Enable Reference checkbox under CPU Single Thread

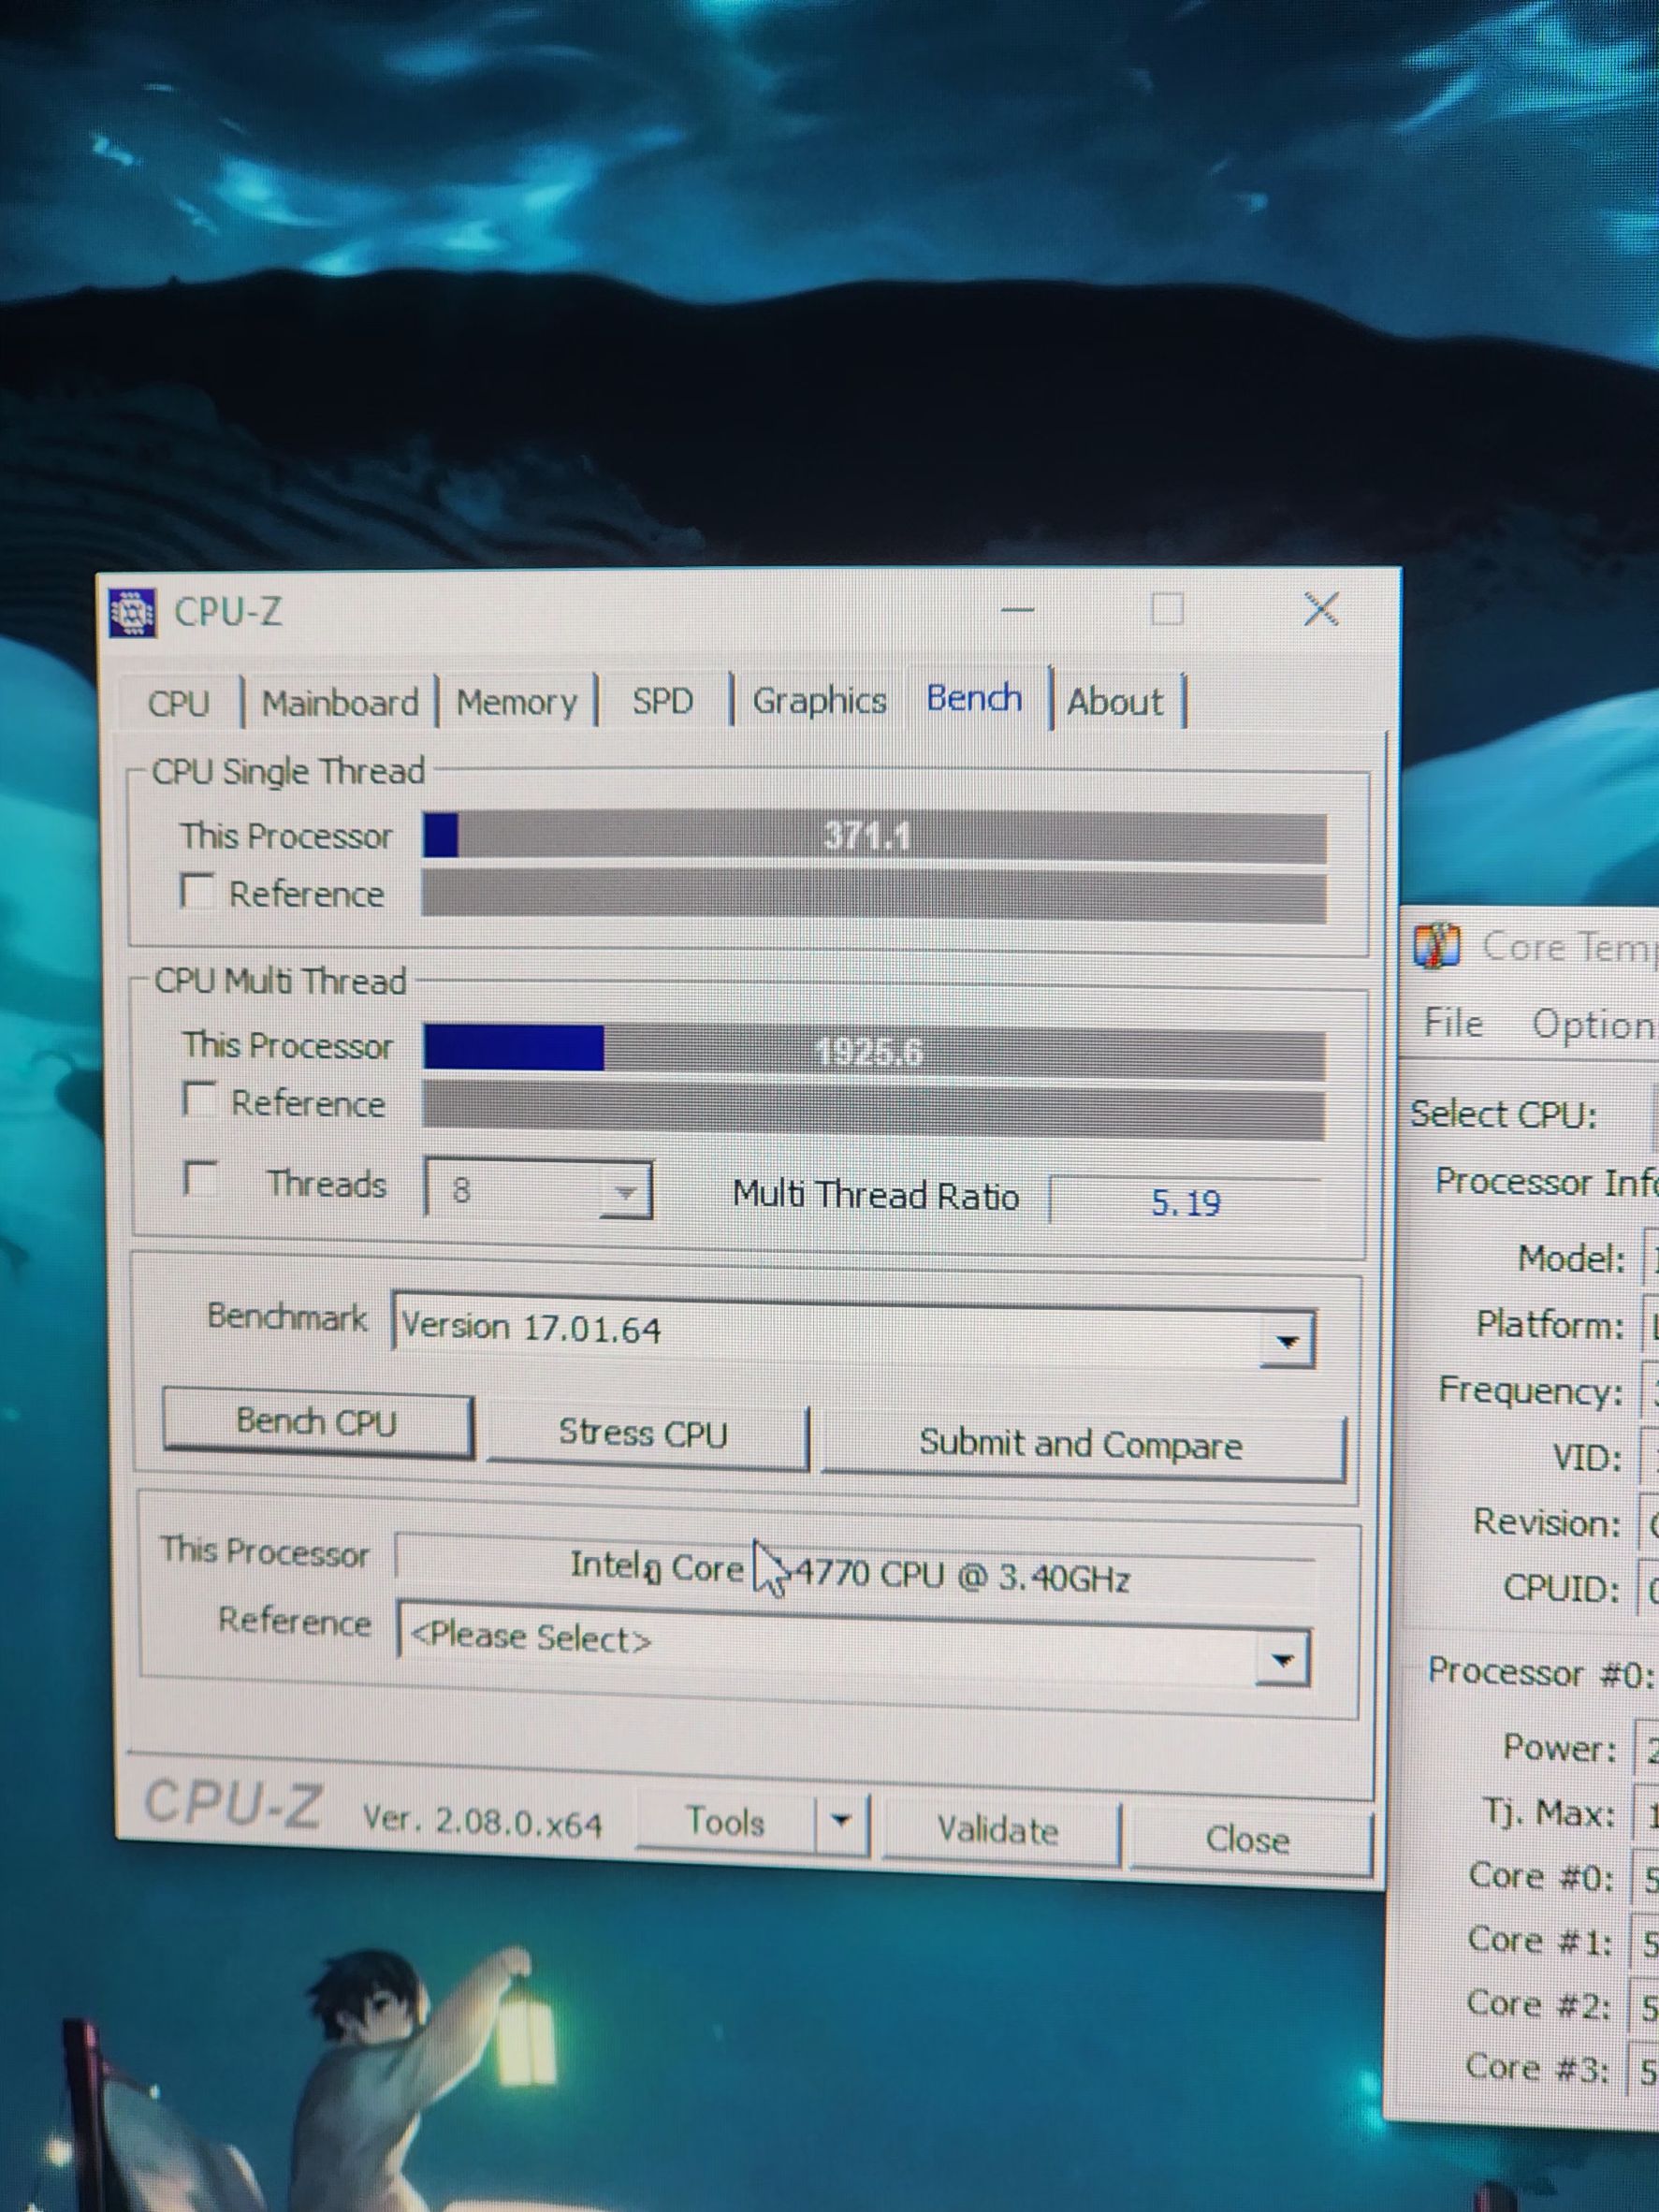pyautogui.click(x=196, y=890)
